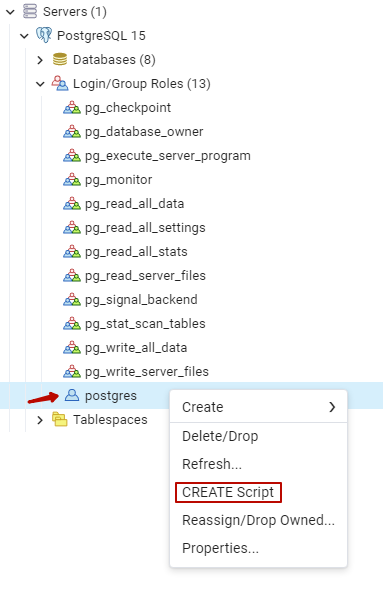
Task: Click the Login/Group Roles icon
Action: pyautogui.click(x=60, y=83)
